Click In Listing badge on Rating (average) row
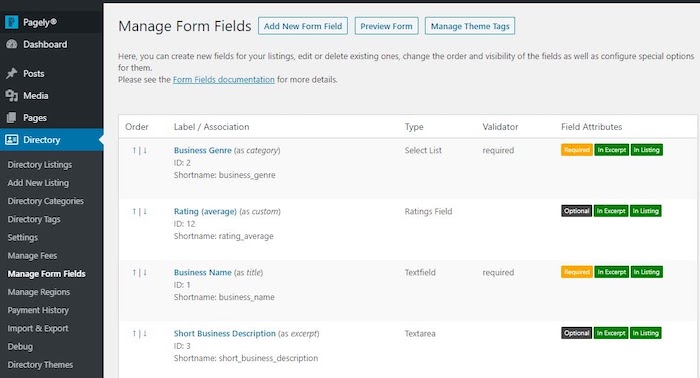700x378 pixels. click(x=646, y=211)
